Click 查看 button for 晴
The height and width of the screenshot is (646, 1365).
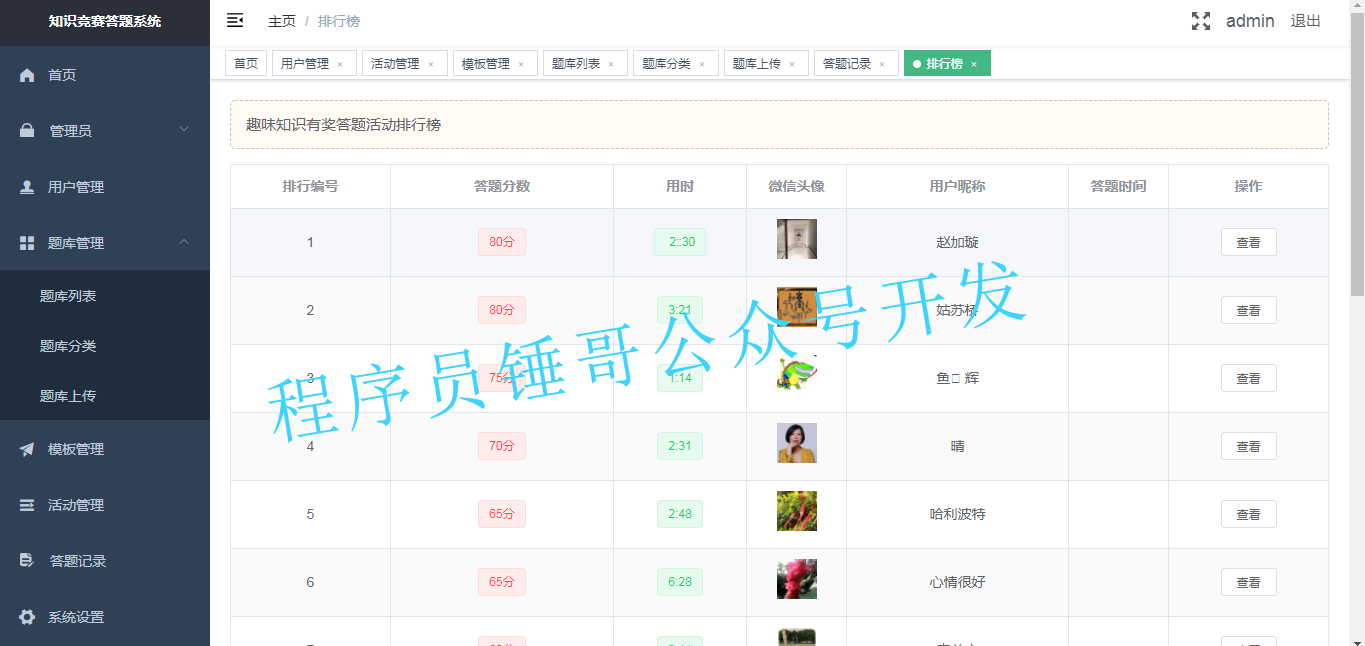1248,446
